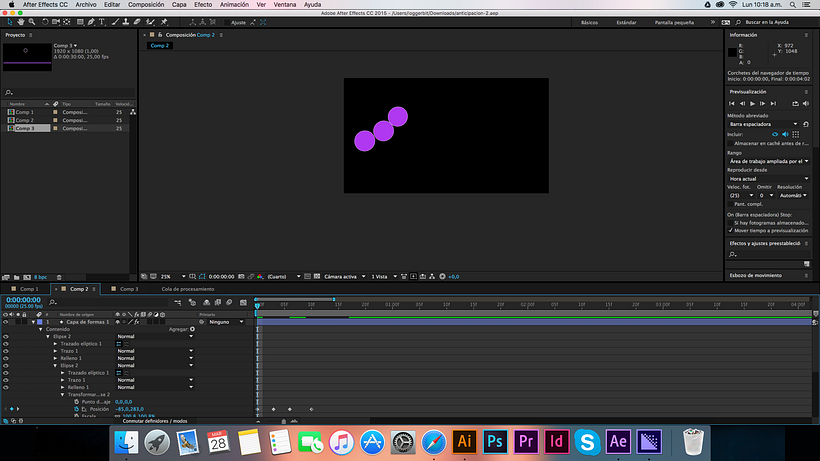This screenshot has height=461, width=820.
Task: Switch to the Comp 3 timeline tab
Action: point(128,289)
